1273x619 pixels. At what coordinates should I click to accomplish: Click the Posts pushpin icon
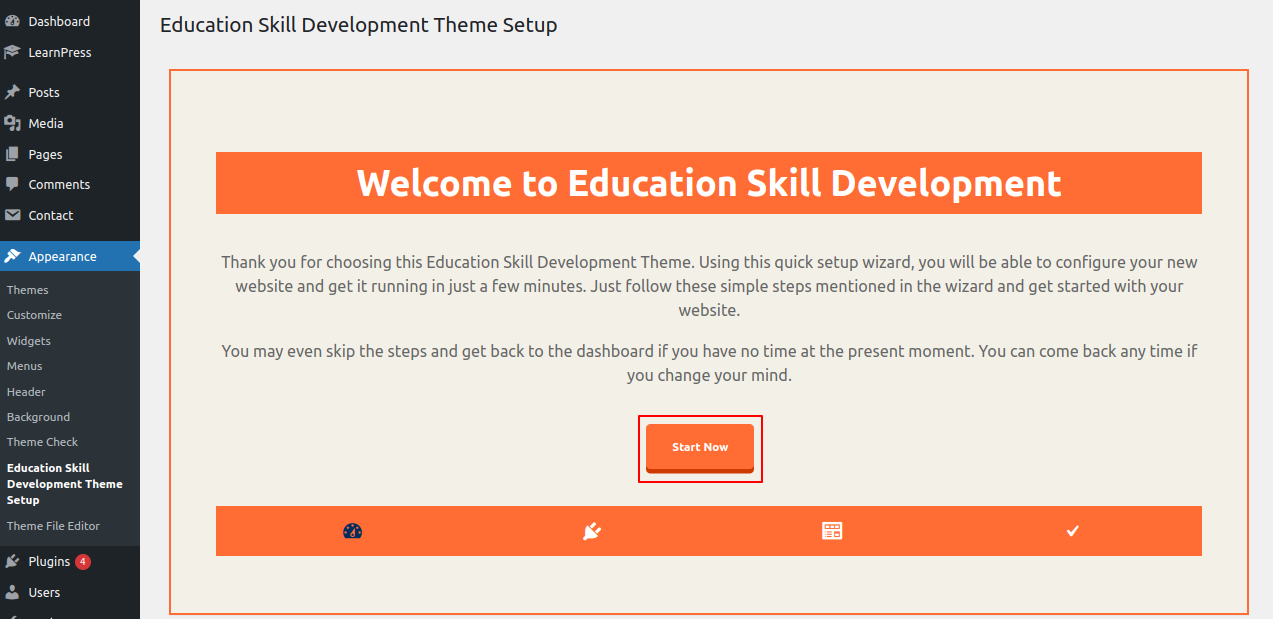(x=12, y=92)
